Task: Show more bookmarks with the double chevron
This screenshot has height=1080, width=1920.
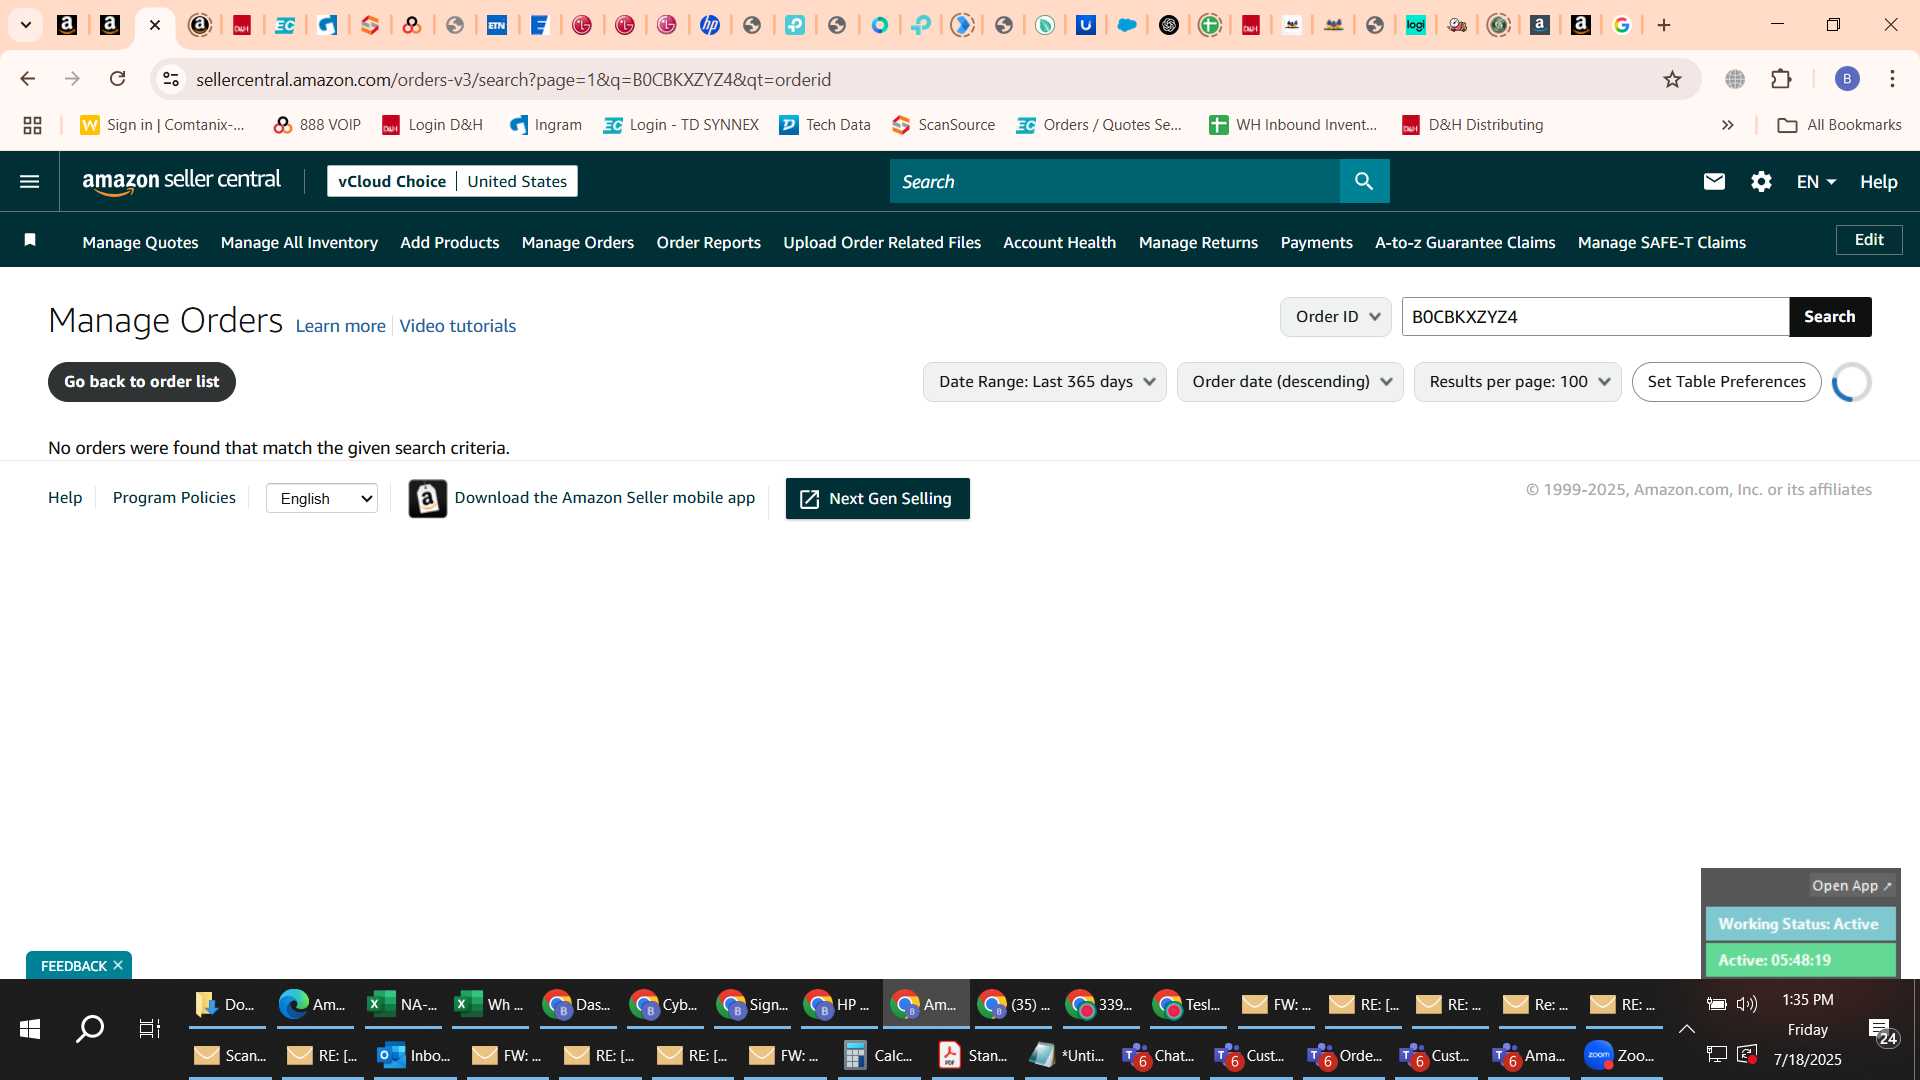Action: (1727, 125)
